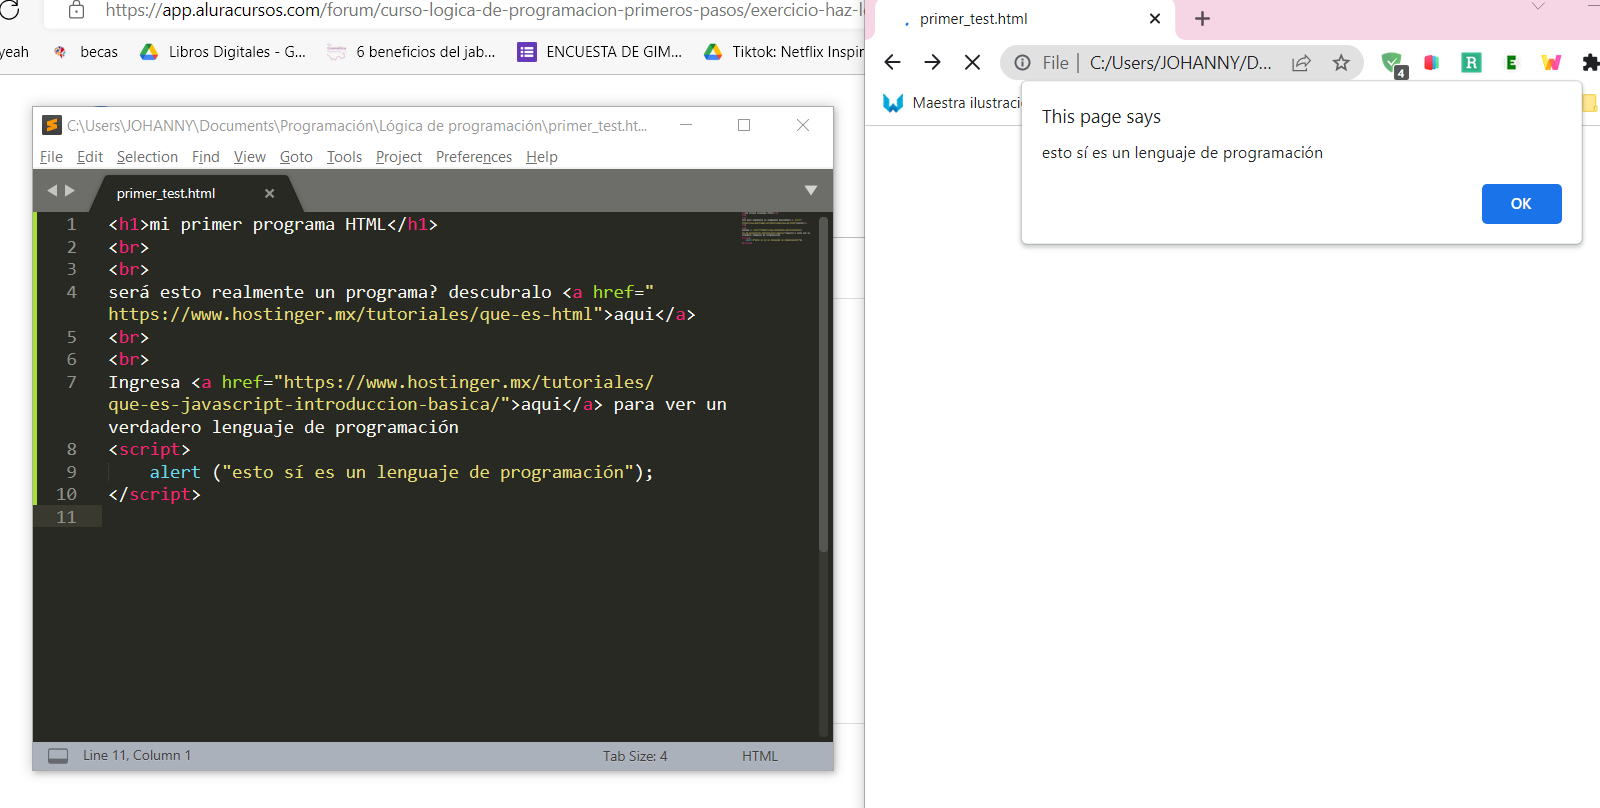Open Libros Digitales bookmark
This screenshot has width=1600, height=808.
coord(223,52)
